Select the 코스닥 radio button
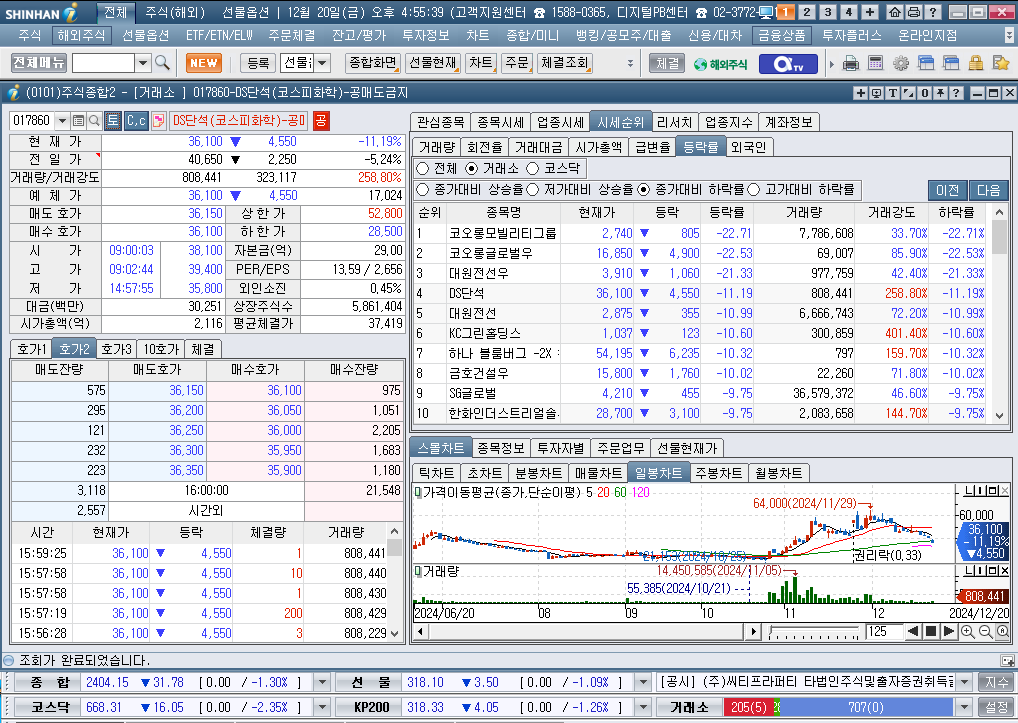 click(x=533, y=169)
